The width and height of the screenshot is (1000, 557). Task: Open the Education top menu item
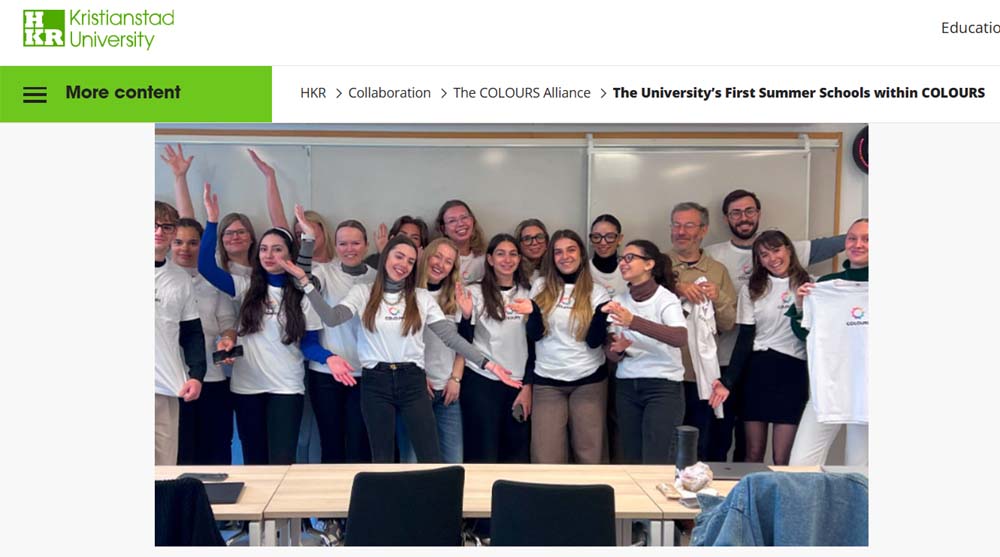970,28
